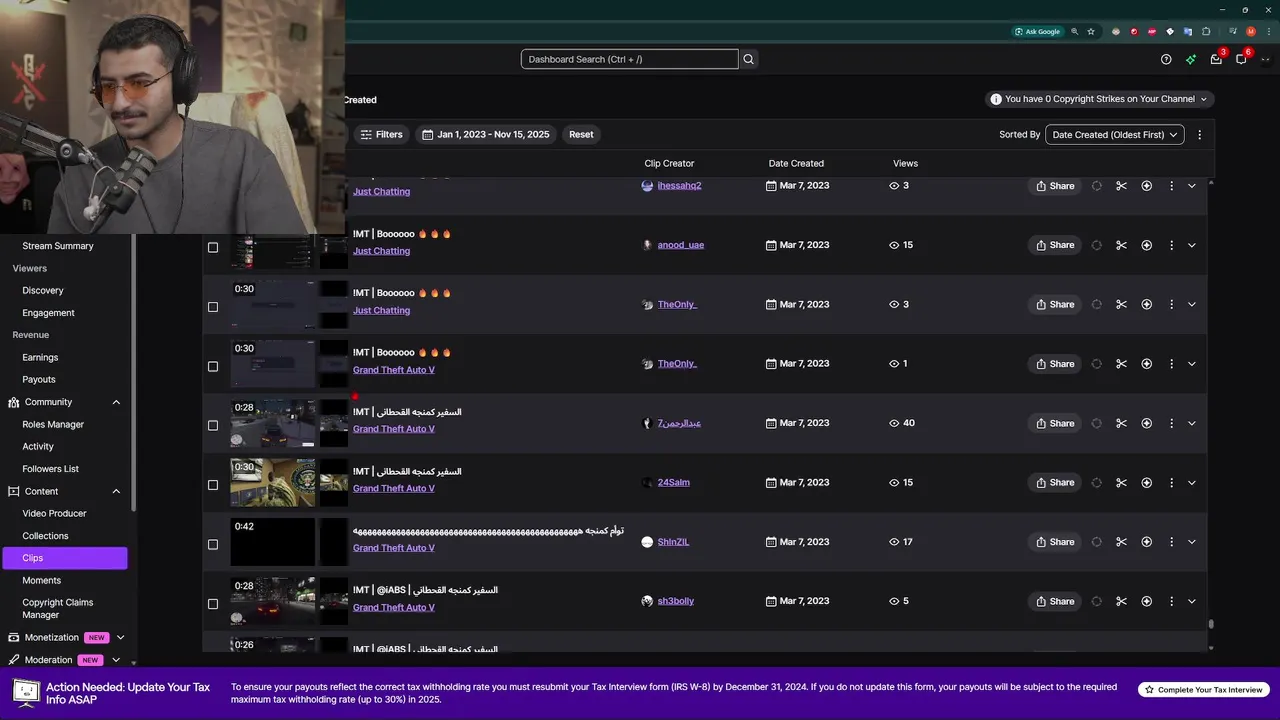Collapse the Content section chevron

(116, 491)
